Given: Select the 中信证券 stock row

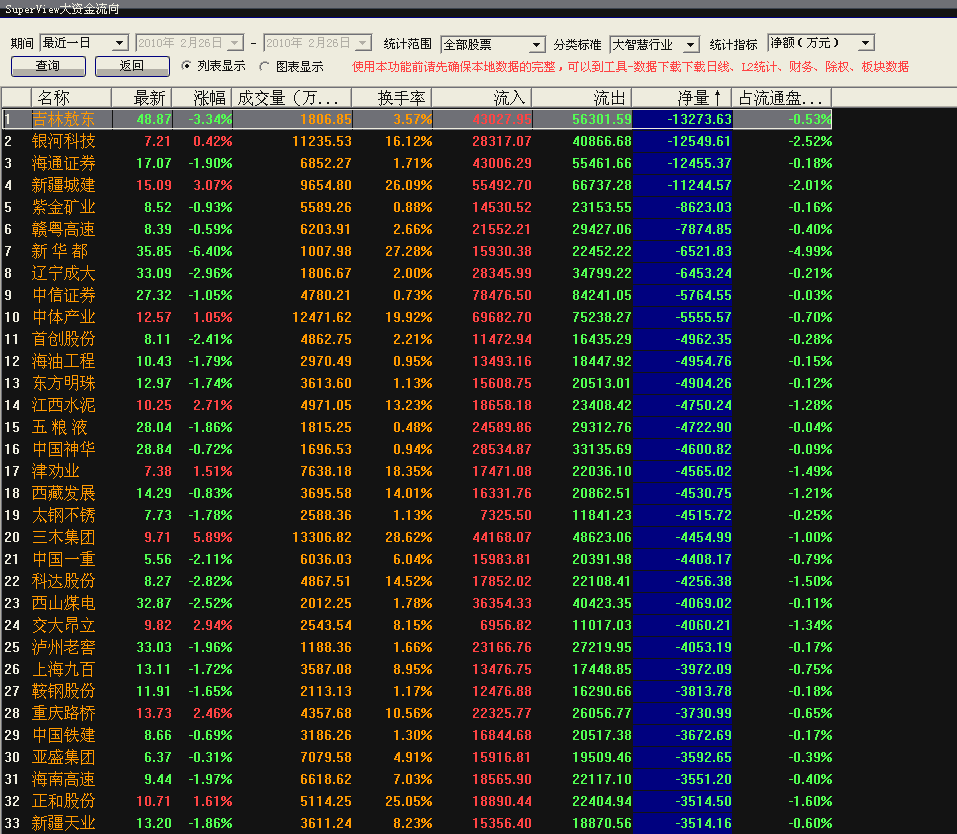Looking at the screenshot, I should tap(417, 295).
